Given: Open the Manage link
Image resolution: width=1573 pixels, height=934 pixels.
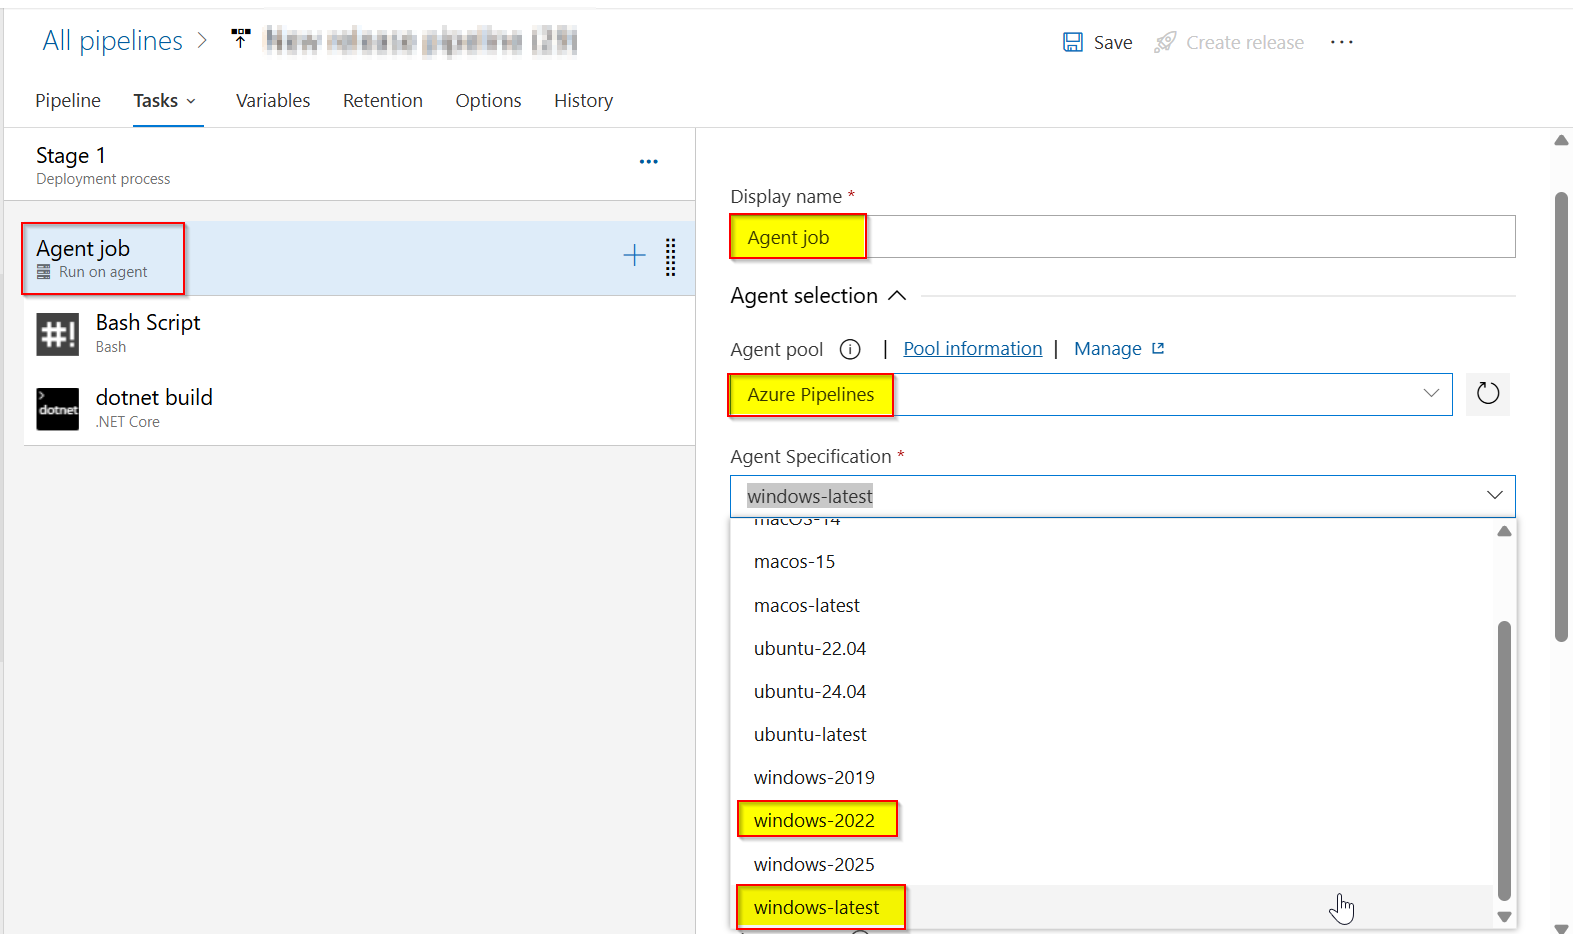Looking at the screenshot, I should pos(1108,348).
